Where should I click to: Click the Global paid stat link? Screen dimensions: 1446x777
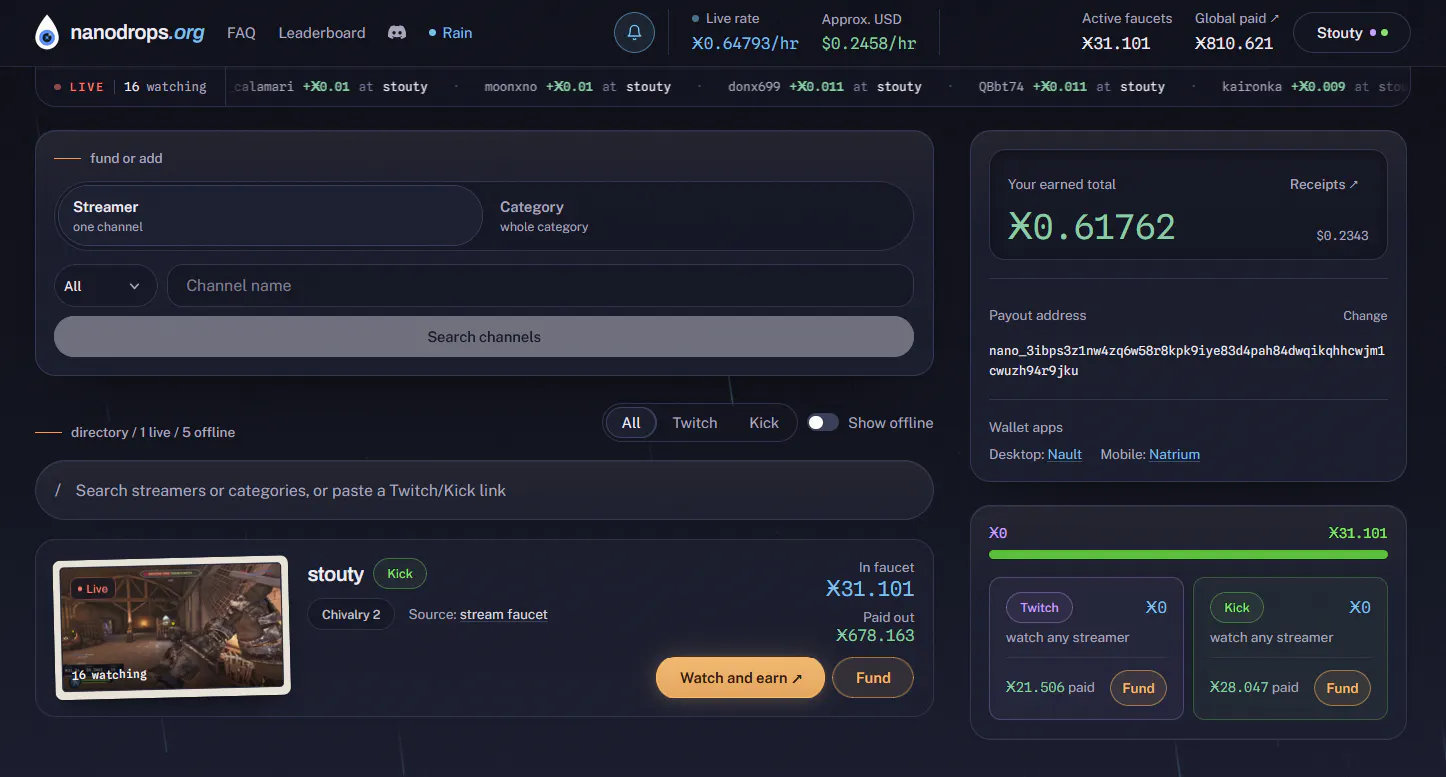[1237, 33]
